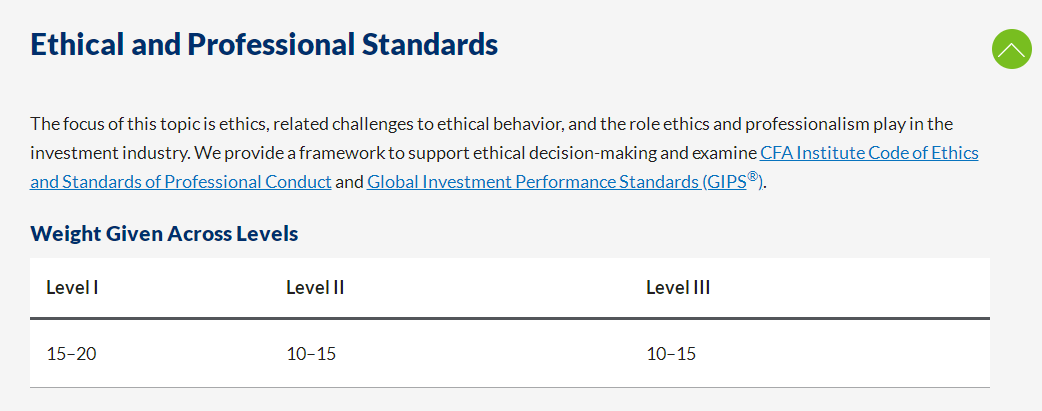The height and width of the screenshot is (411, 1042).
Task: Select the Level I column header
Action: click(72, 288)
